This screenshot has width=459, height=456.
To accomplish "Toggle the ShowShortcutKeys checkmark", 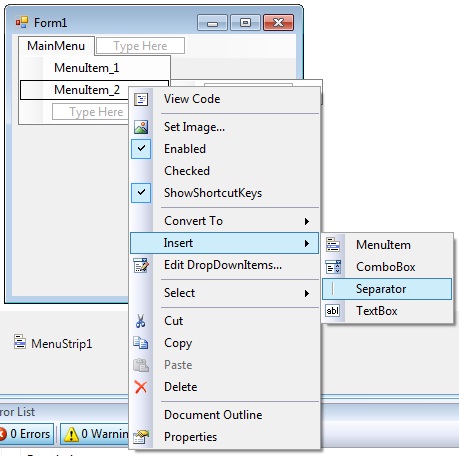I will (141, 193).
